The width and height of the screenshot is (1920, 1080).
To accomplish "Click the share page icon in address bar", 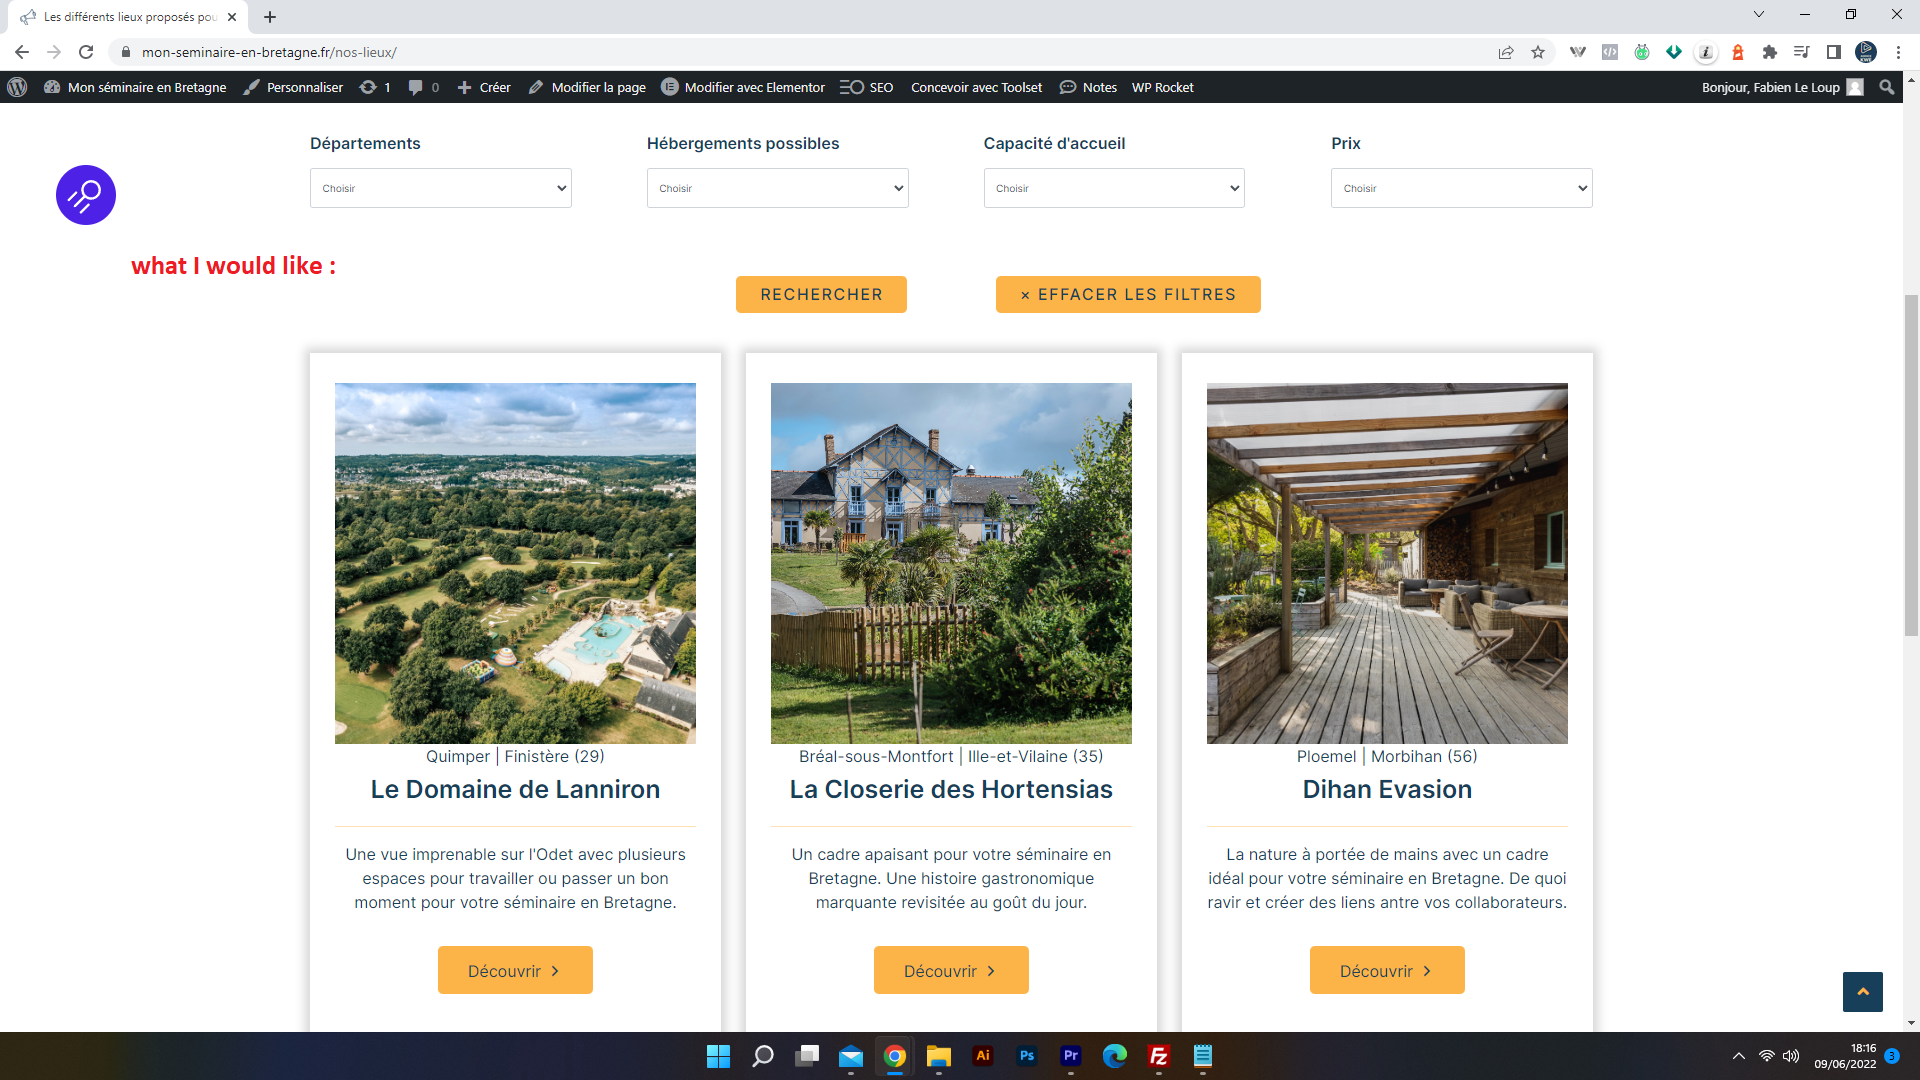I will coord(1506,52).
